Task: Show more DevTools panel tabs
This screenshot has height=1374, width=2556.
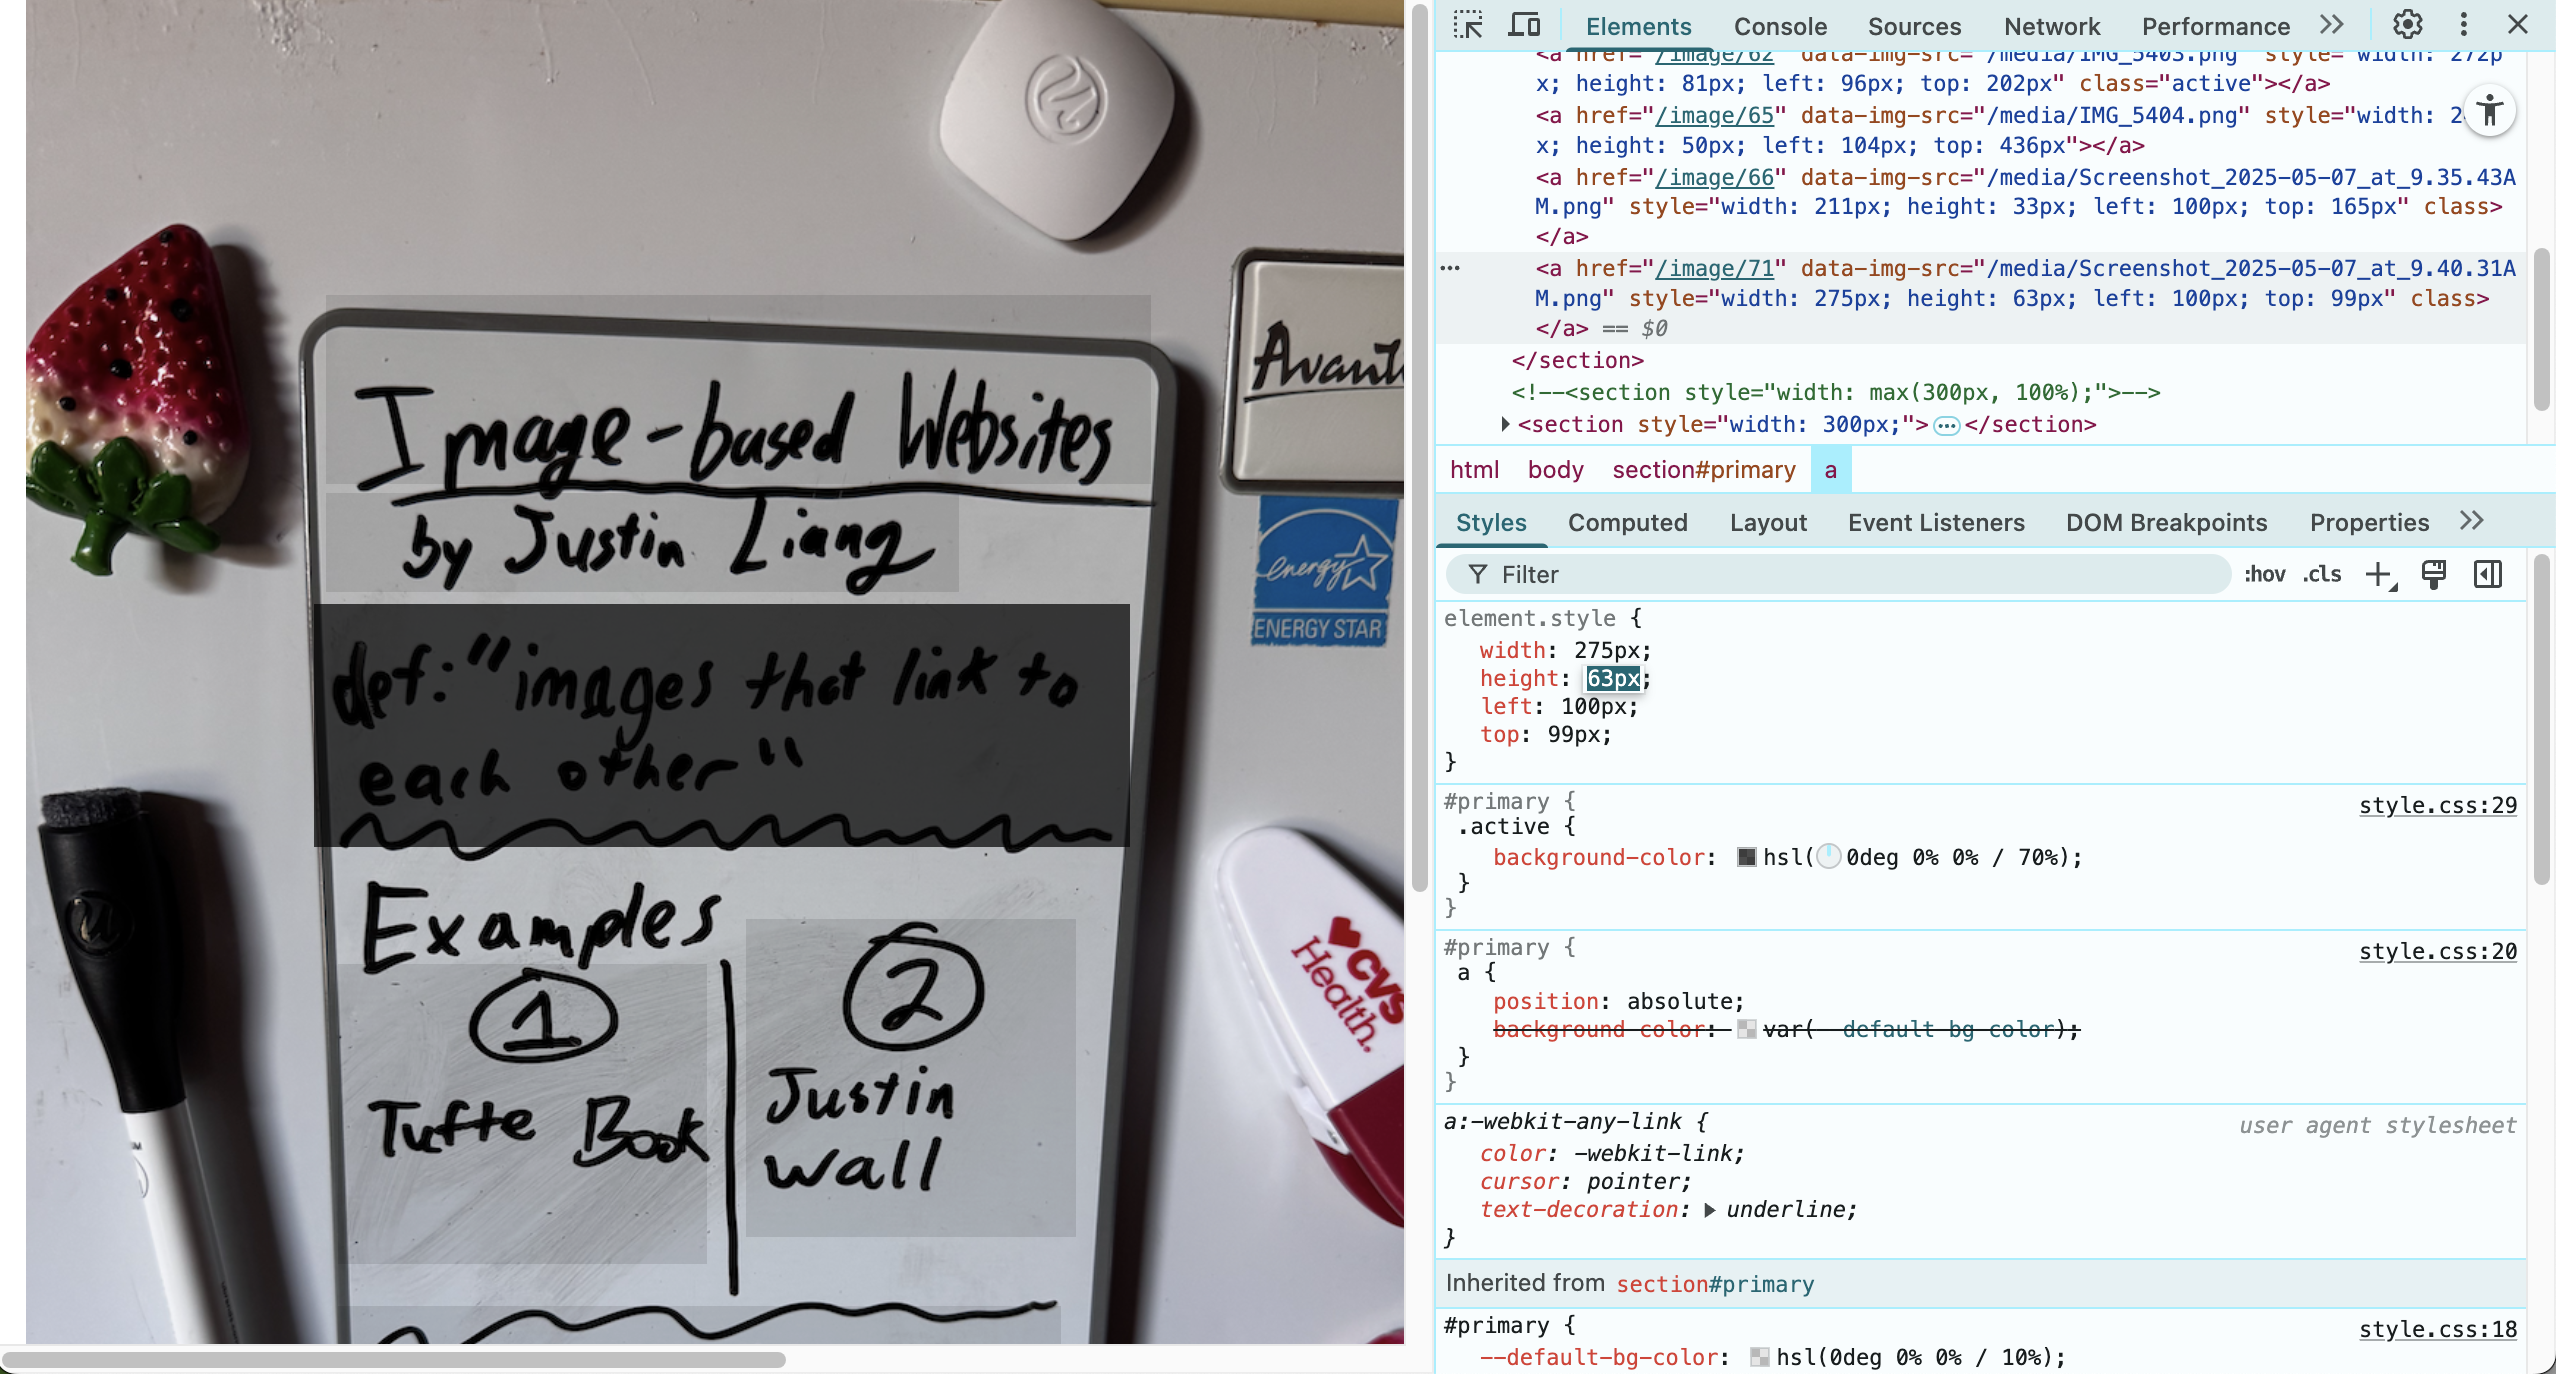Action: (x=2332, y=25)
